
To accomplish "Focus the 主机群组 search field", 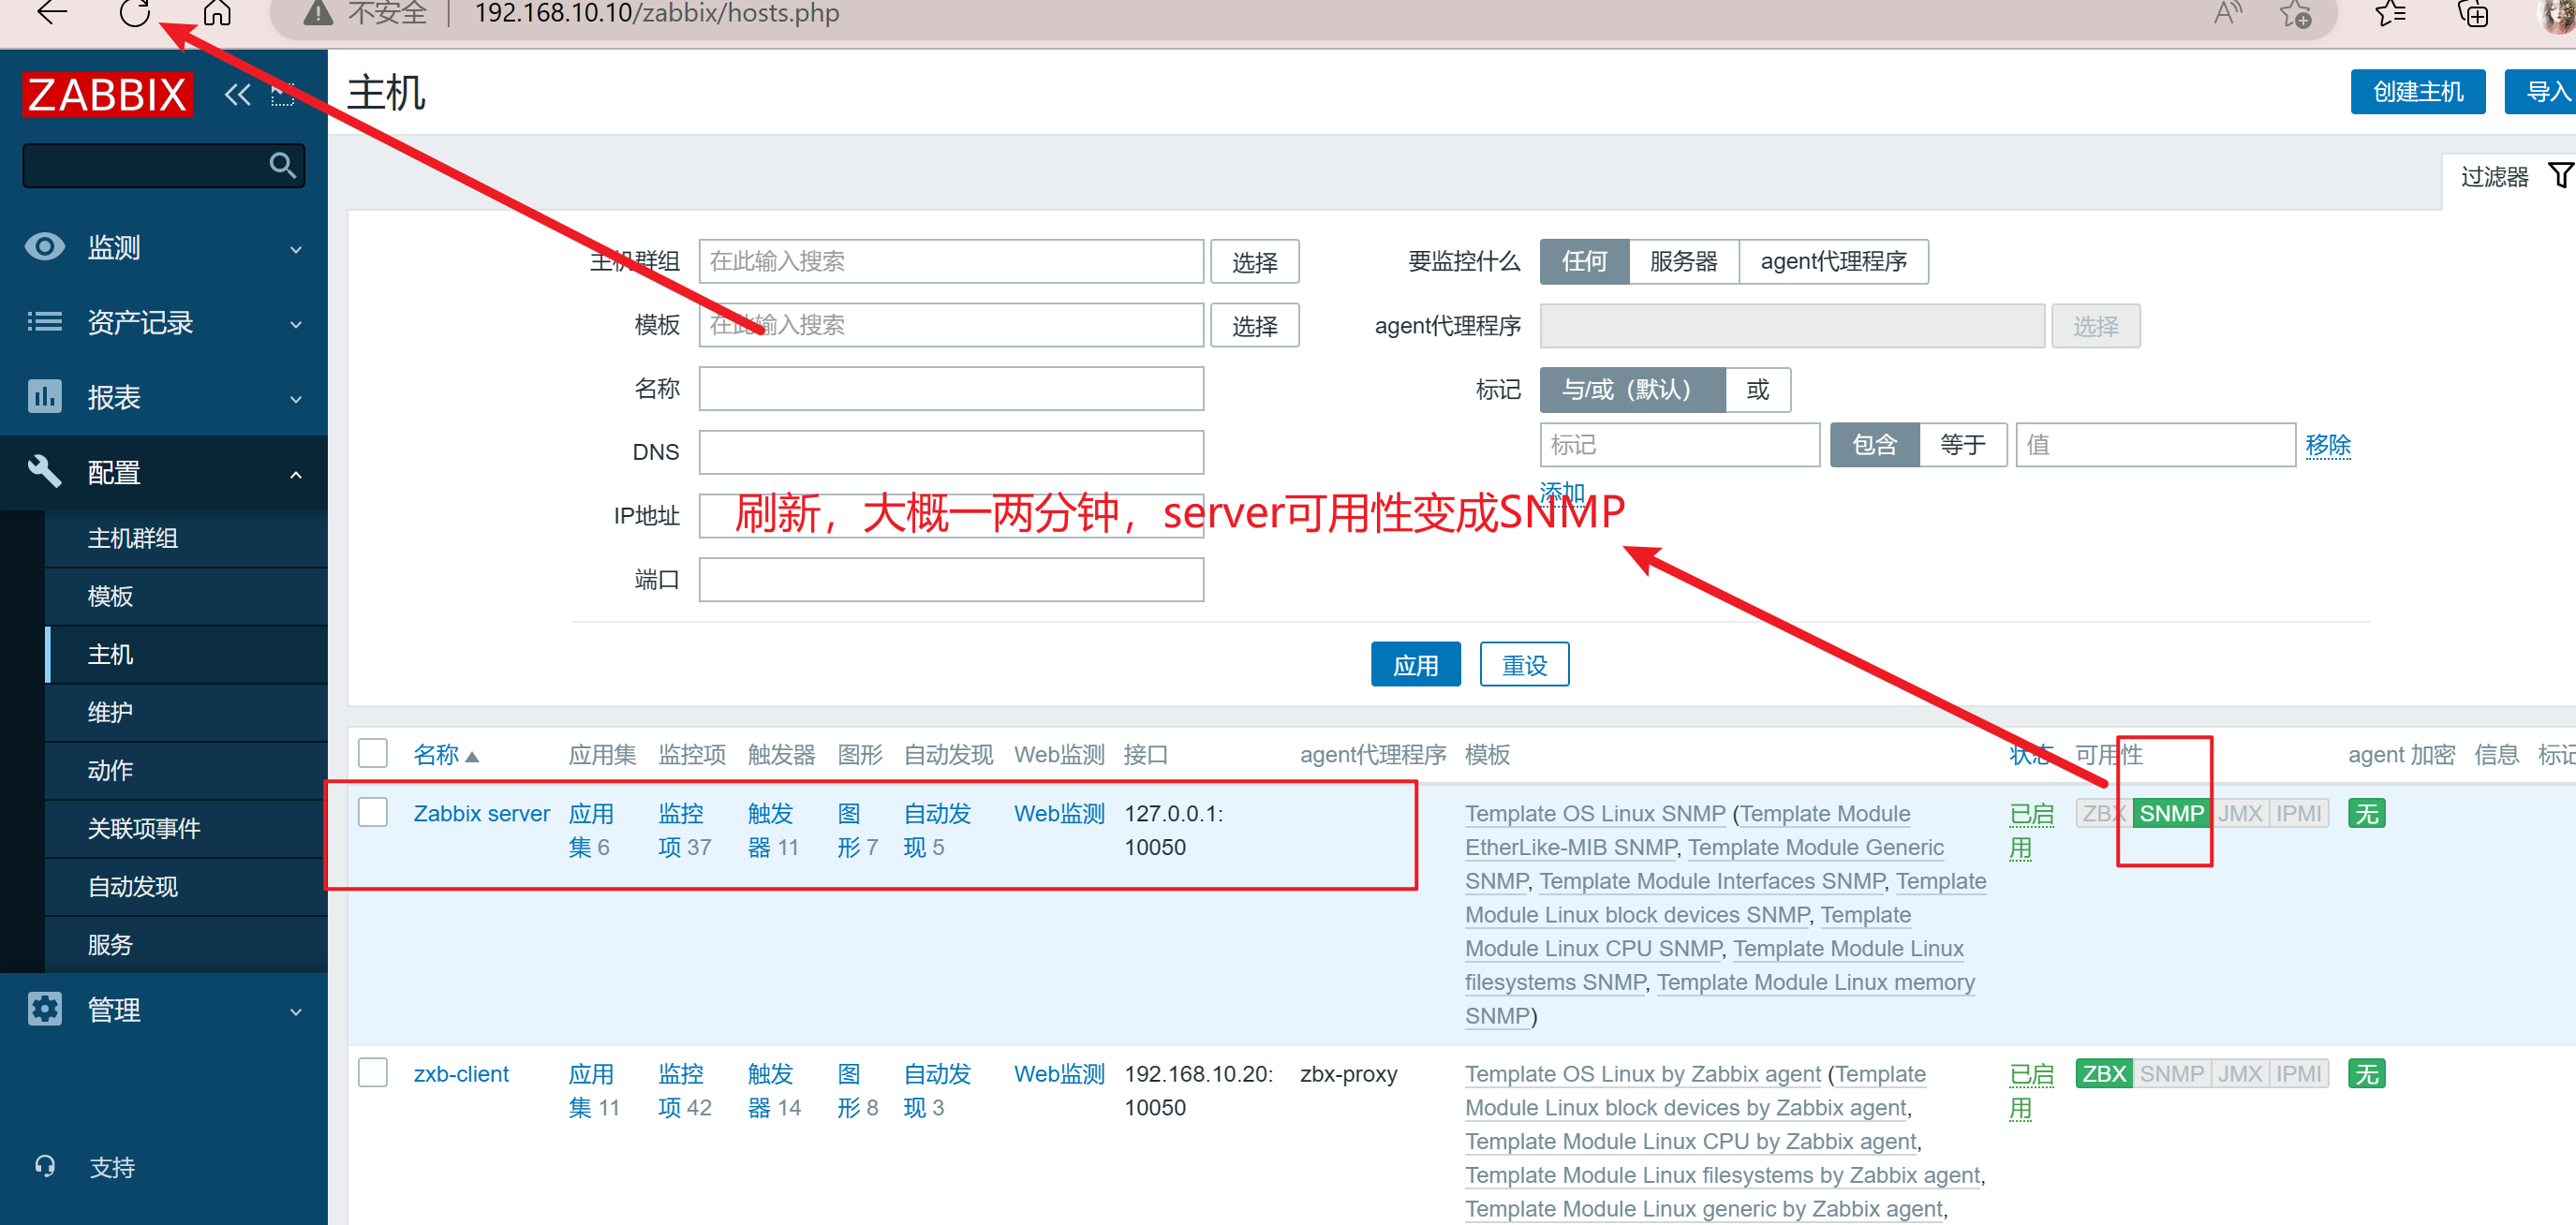I will [x=951, y=261].
